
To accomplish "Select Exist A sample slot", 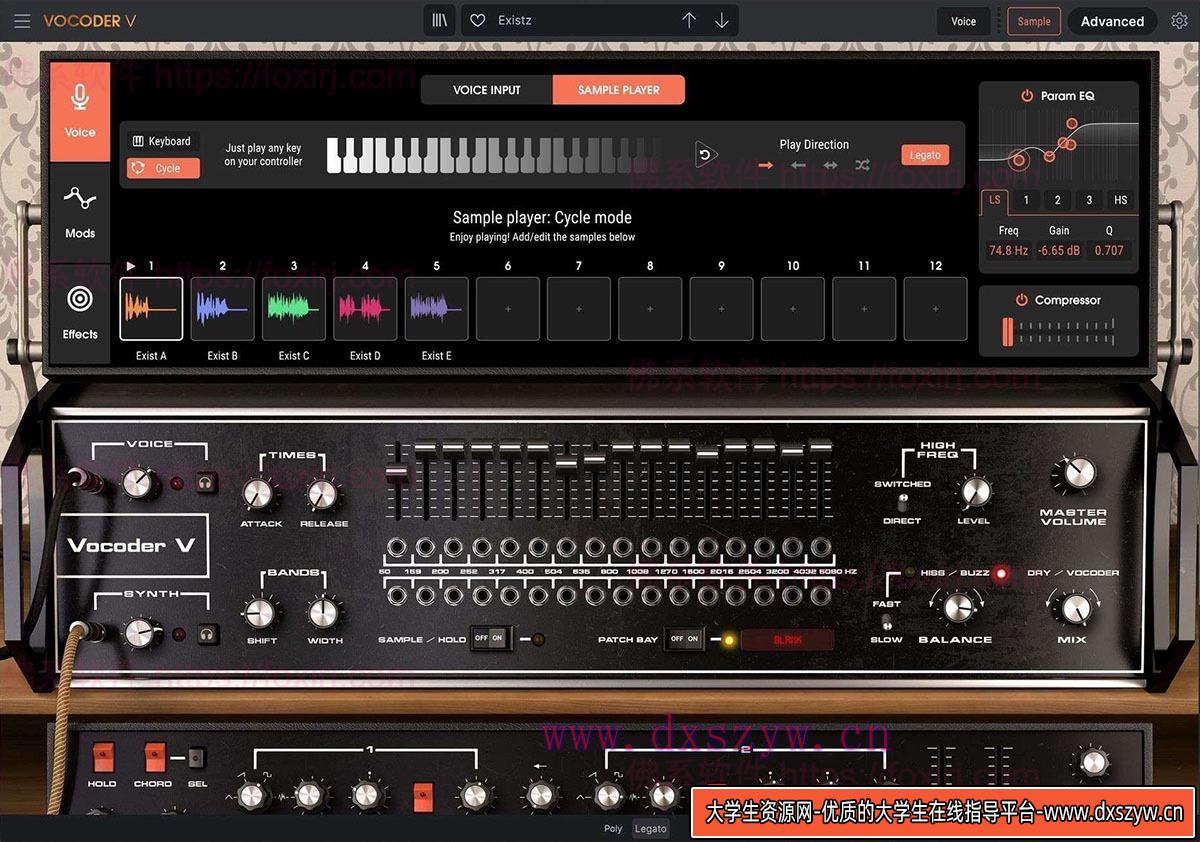I will point(152,309).
